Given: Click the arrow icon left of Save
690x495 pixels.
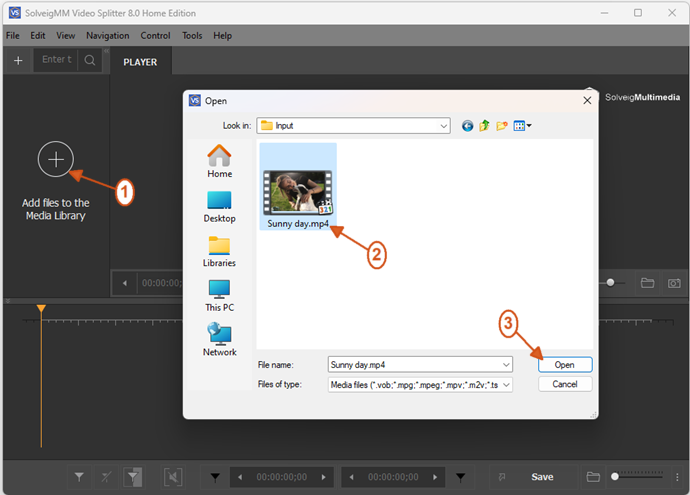Looking at the screenshot, I should (502, 477).
